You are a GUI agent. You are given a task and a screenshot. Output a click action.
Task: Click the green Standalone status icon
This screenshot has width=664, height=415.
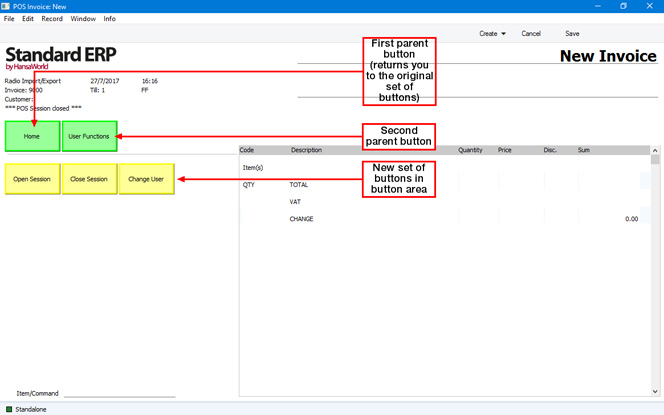click(9, 409)
